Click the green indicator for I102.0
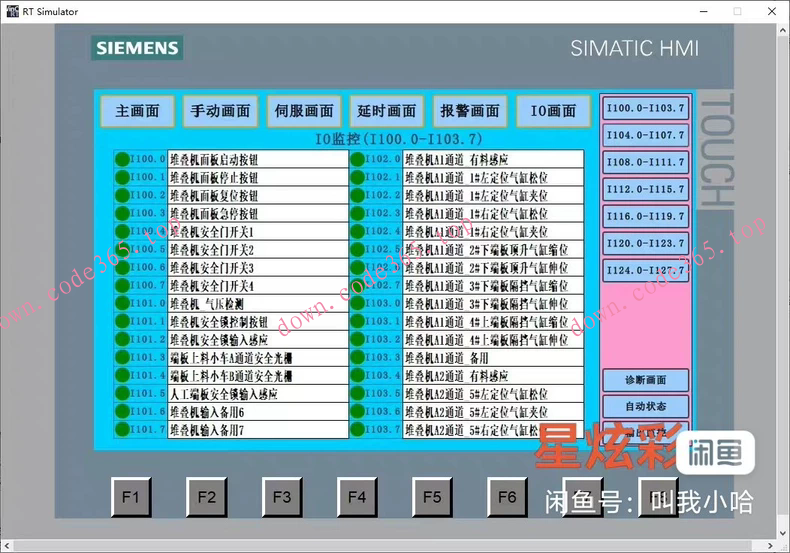 click(x=358, y=159)
